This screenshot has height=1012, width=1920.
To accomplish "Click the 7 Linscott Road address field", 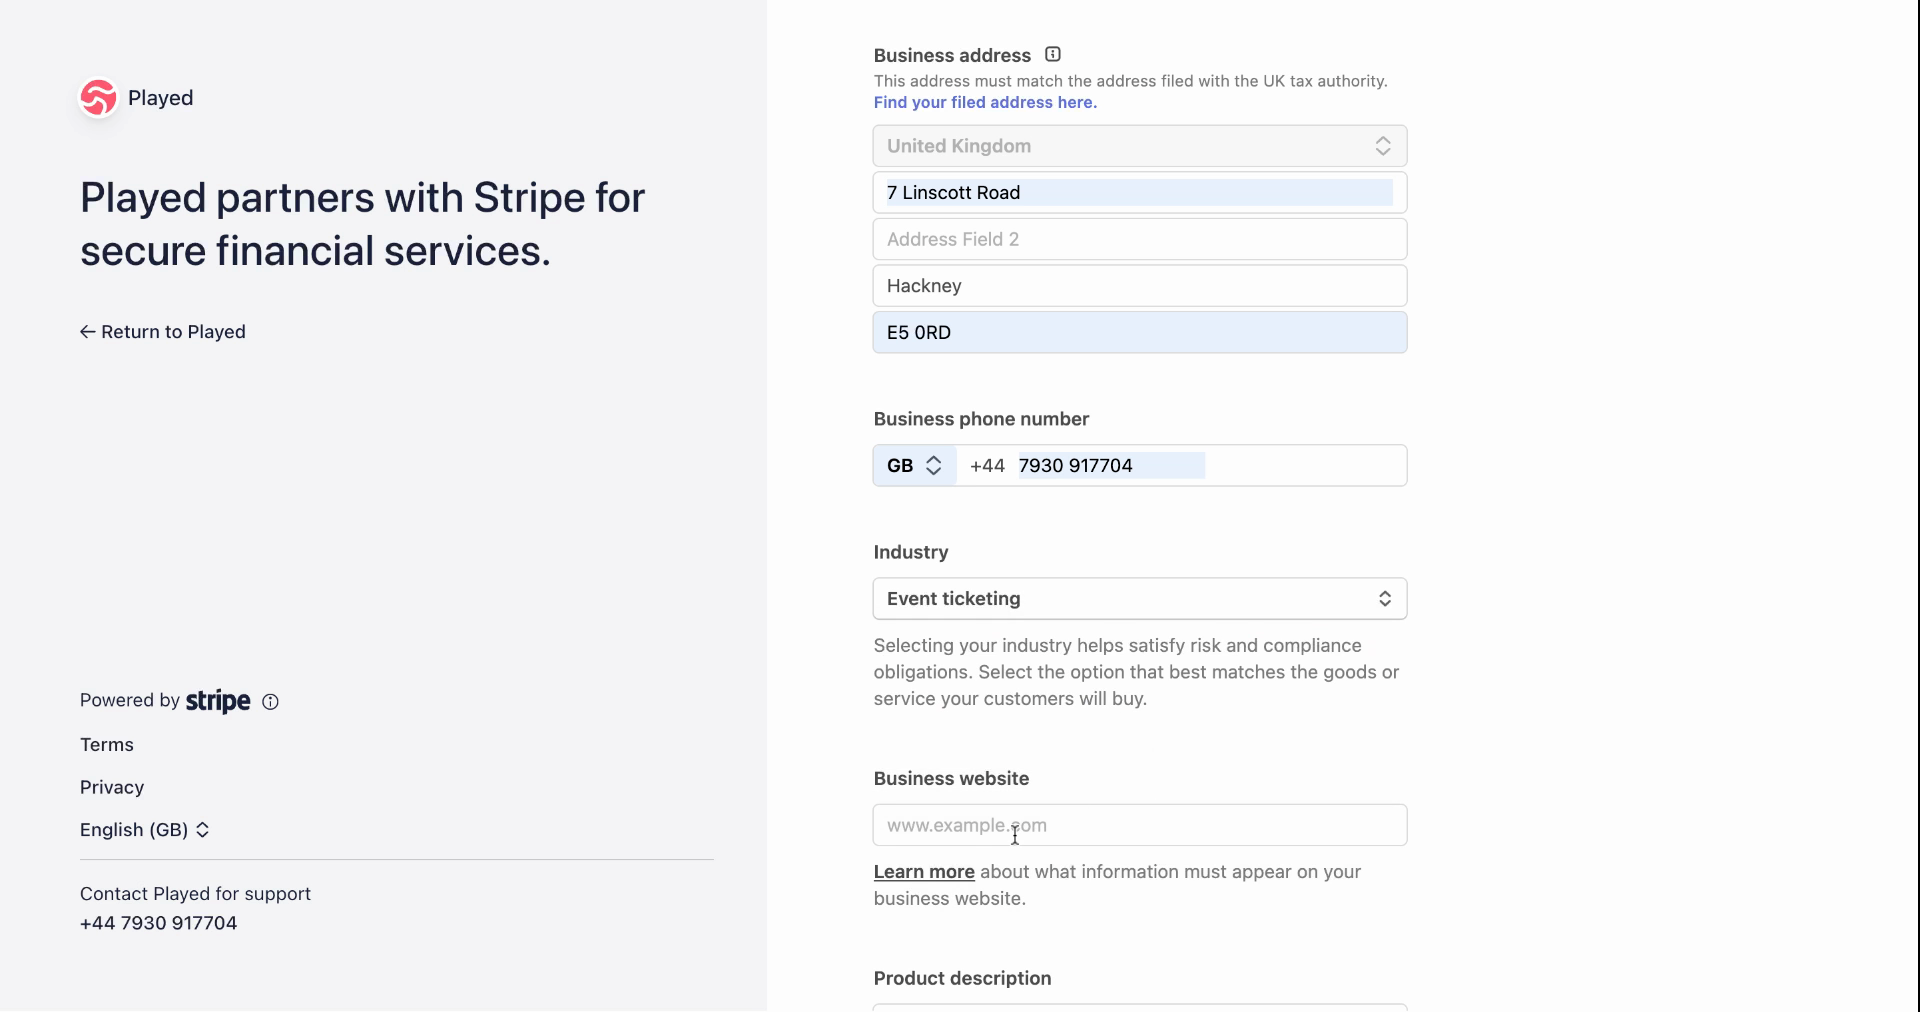I will (1140, 193).
